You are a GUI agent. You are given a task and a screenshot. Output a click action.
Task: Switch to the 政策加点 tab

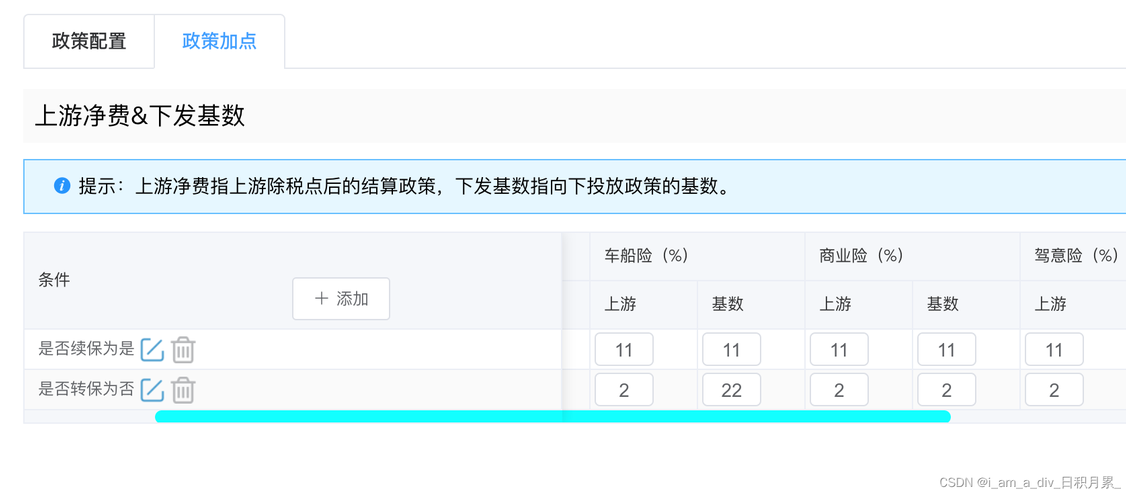coord(220,41)
